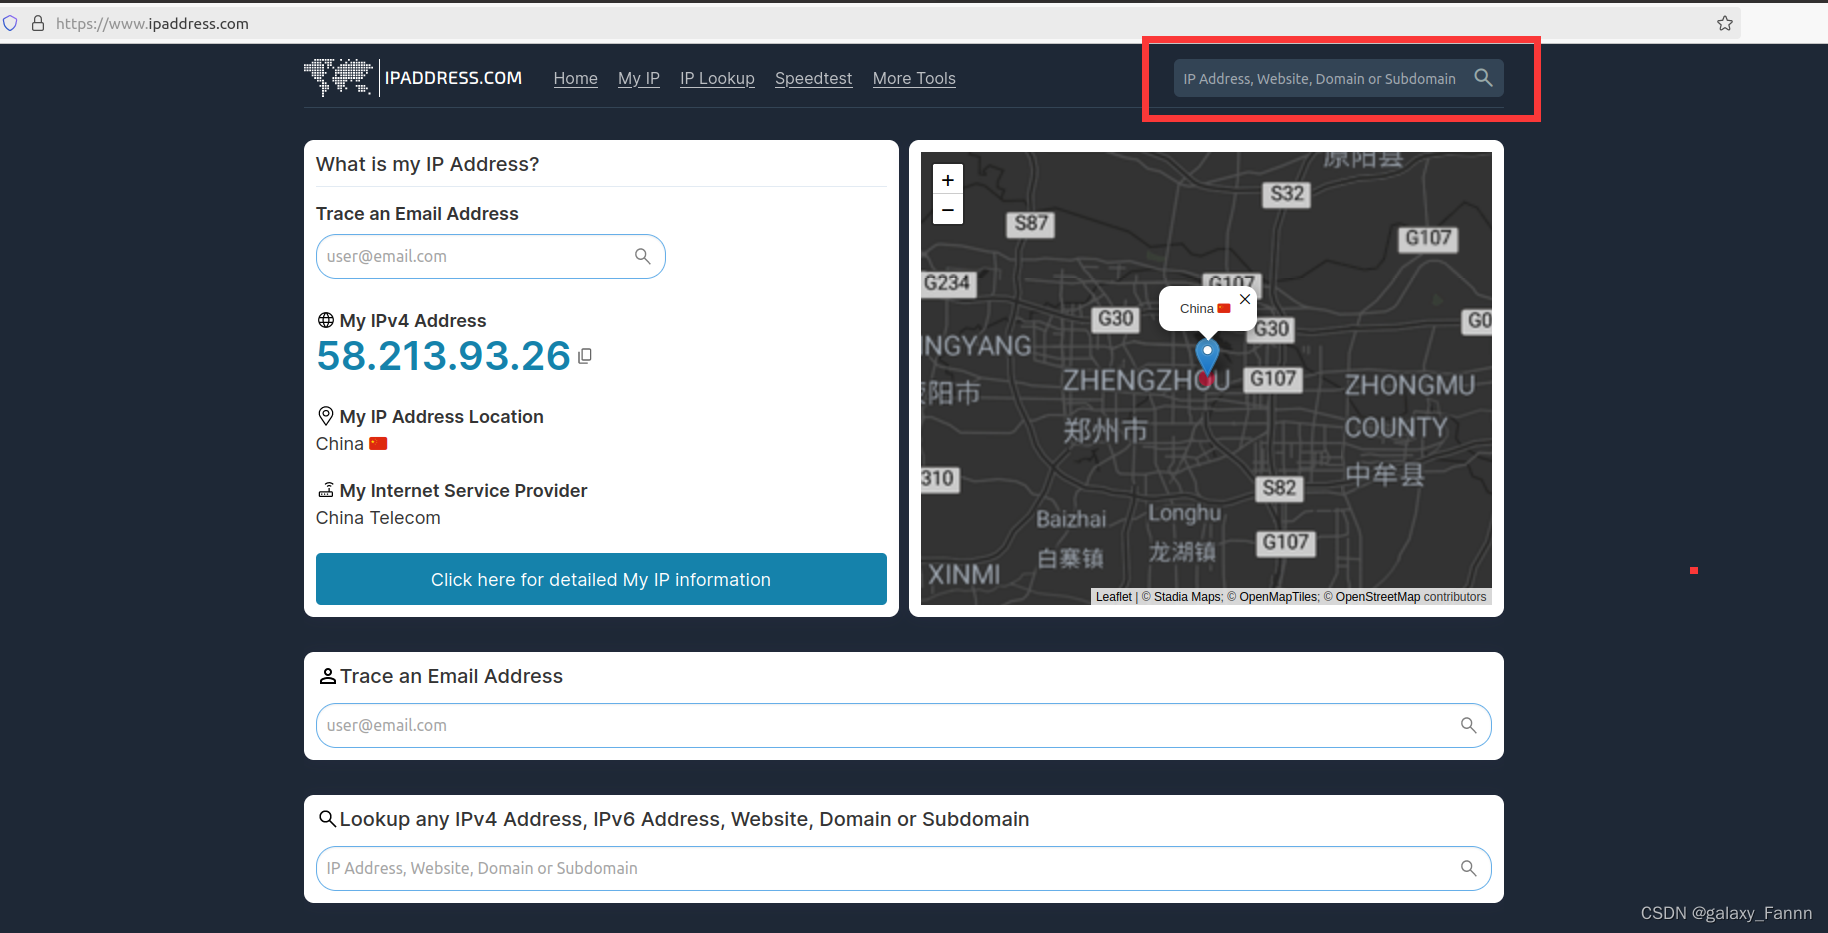Click the China flag in popup
The image size is (1828, 933).
[1224, 309]
